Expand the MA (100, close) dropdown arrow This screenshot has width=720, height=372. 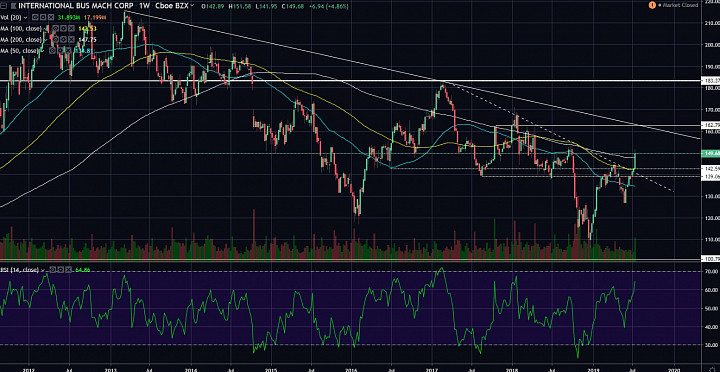[45, 28]
